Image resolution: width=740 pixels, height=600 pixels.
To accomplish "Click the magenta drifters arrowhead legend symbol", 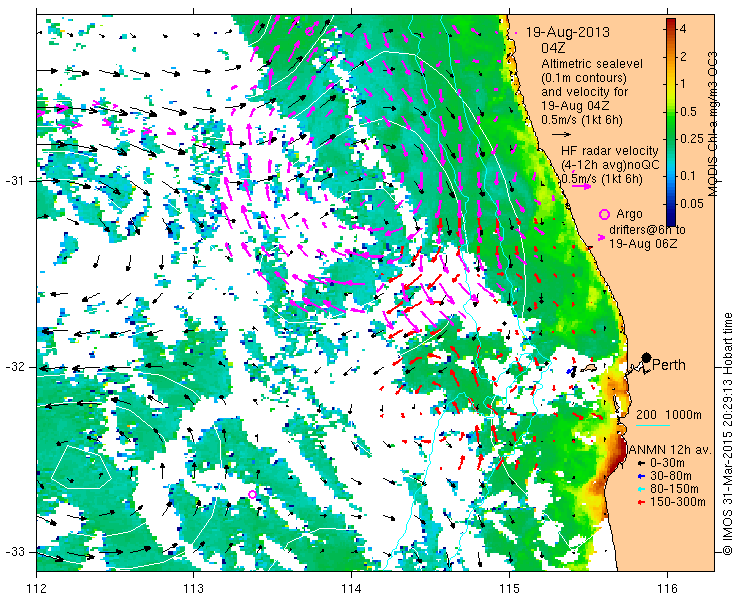I will click(x=601, y=238).
